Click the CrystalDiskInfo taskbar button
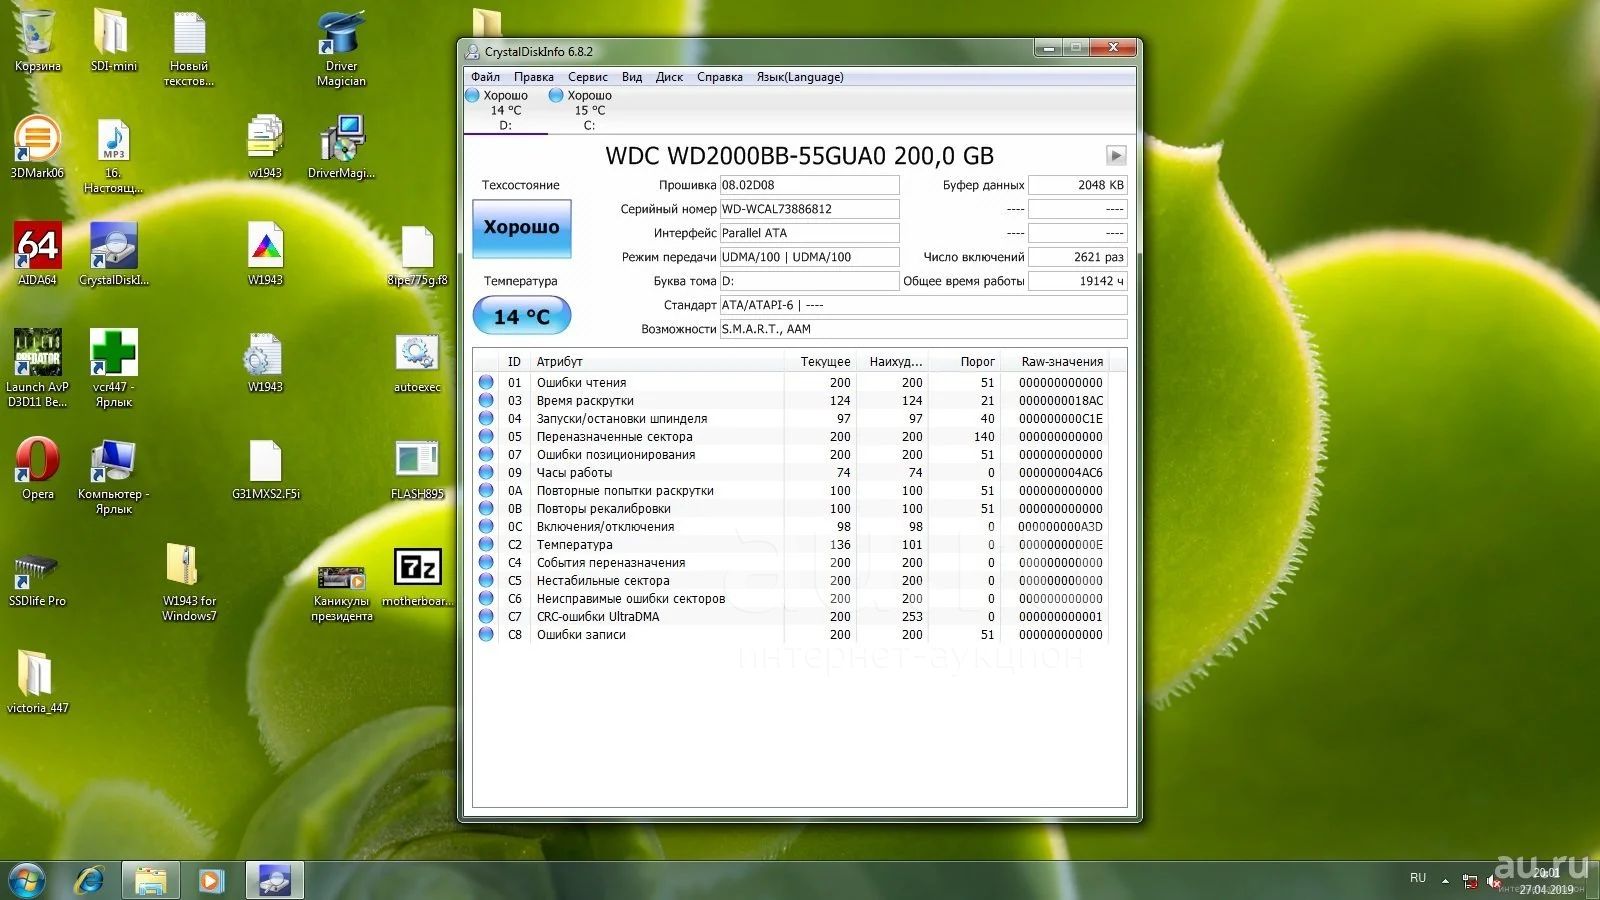 274,880
